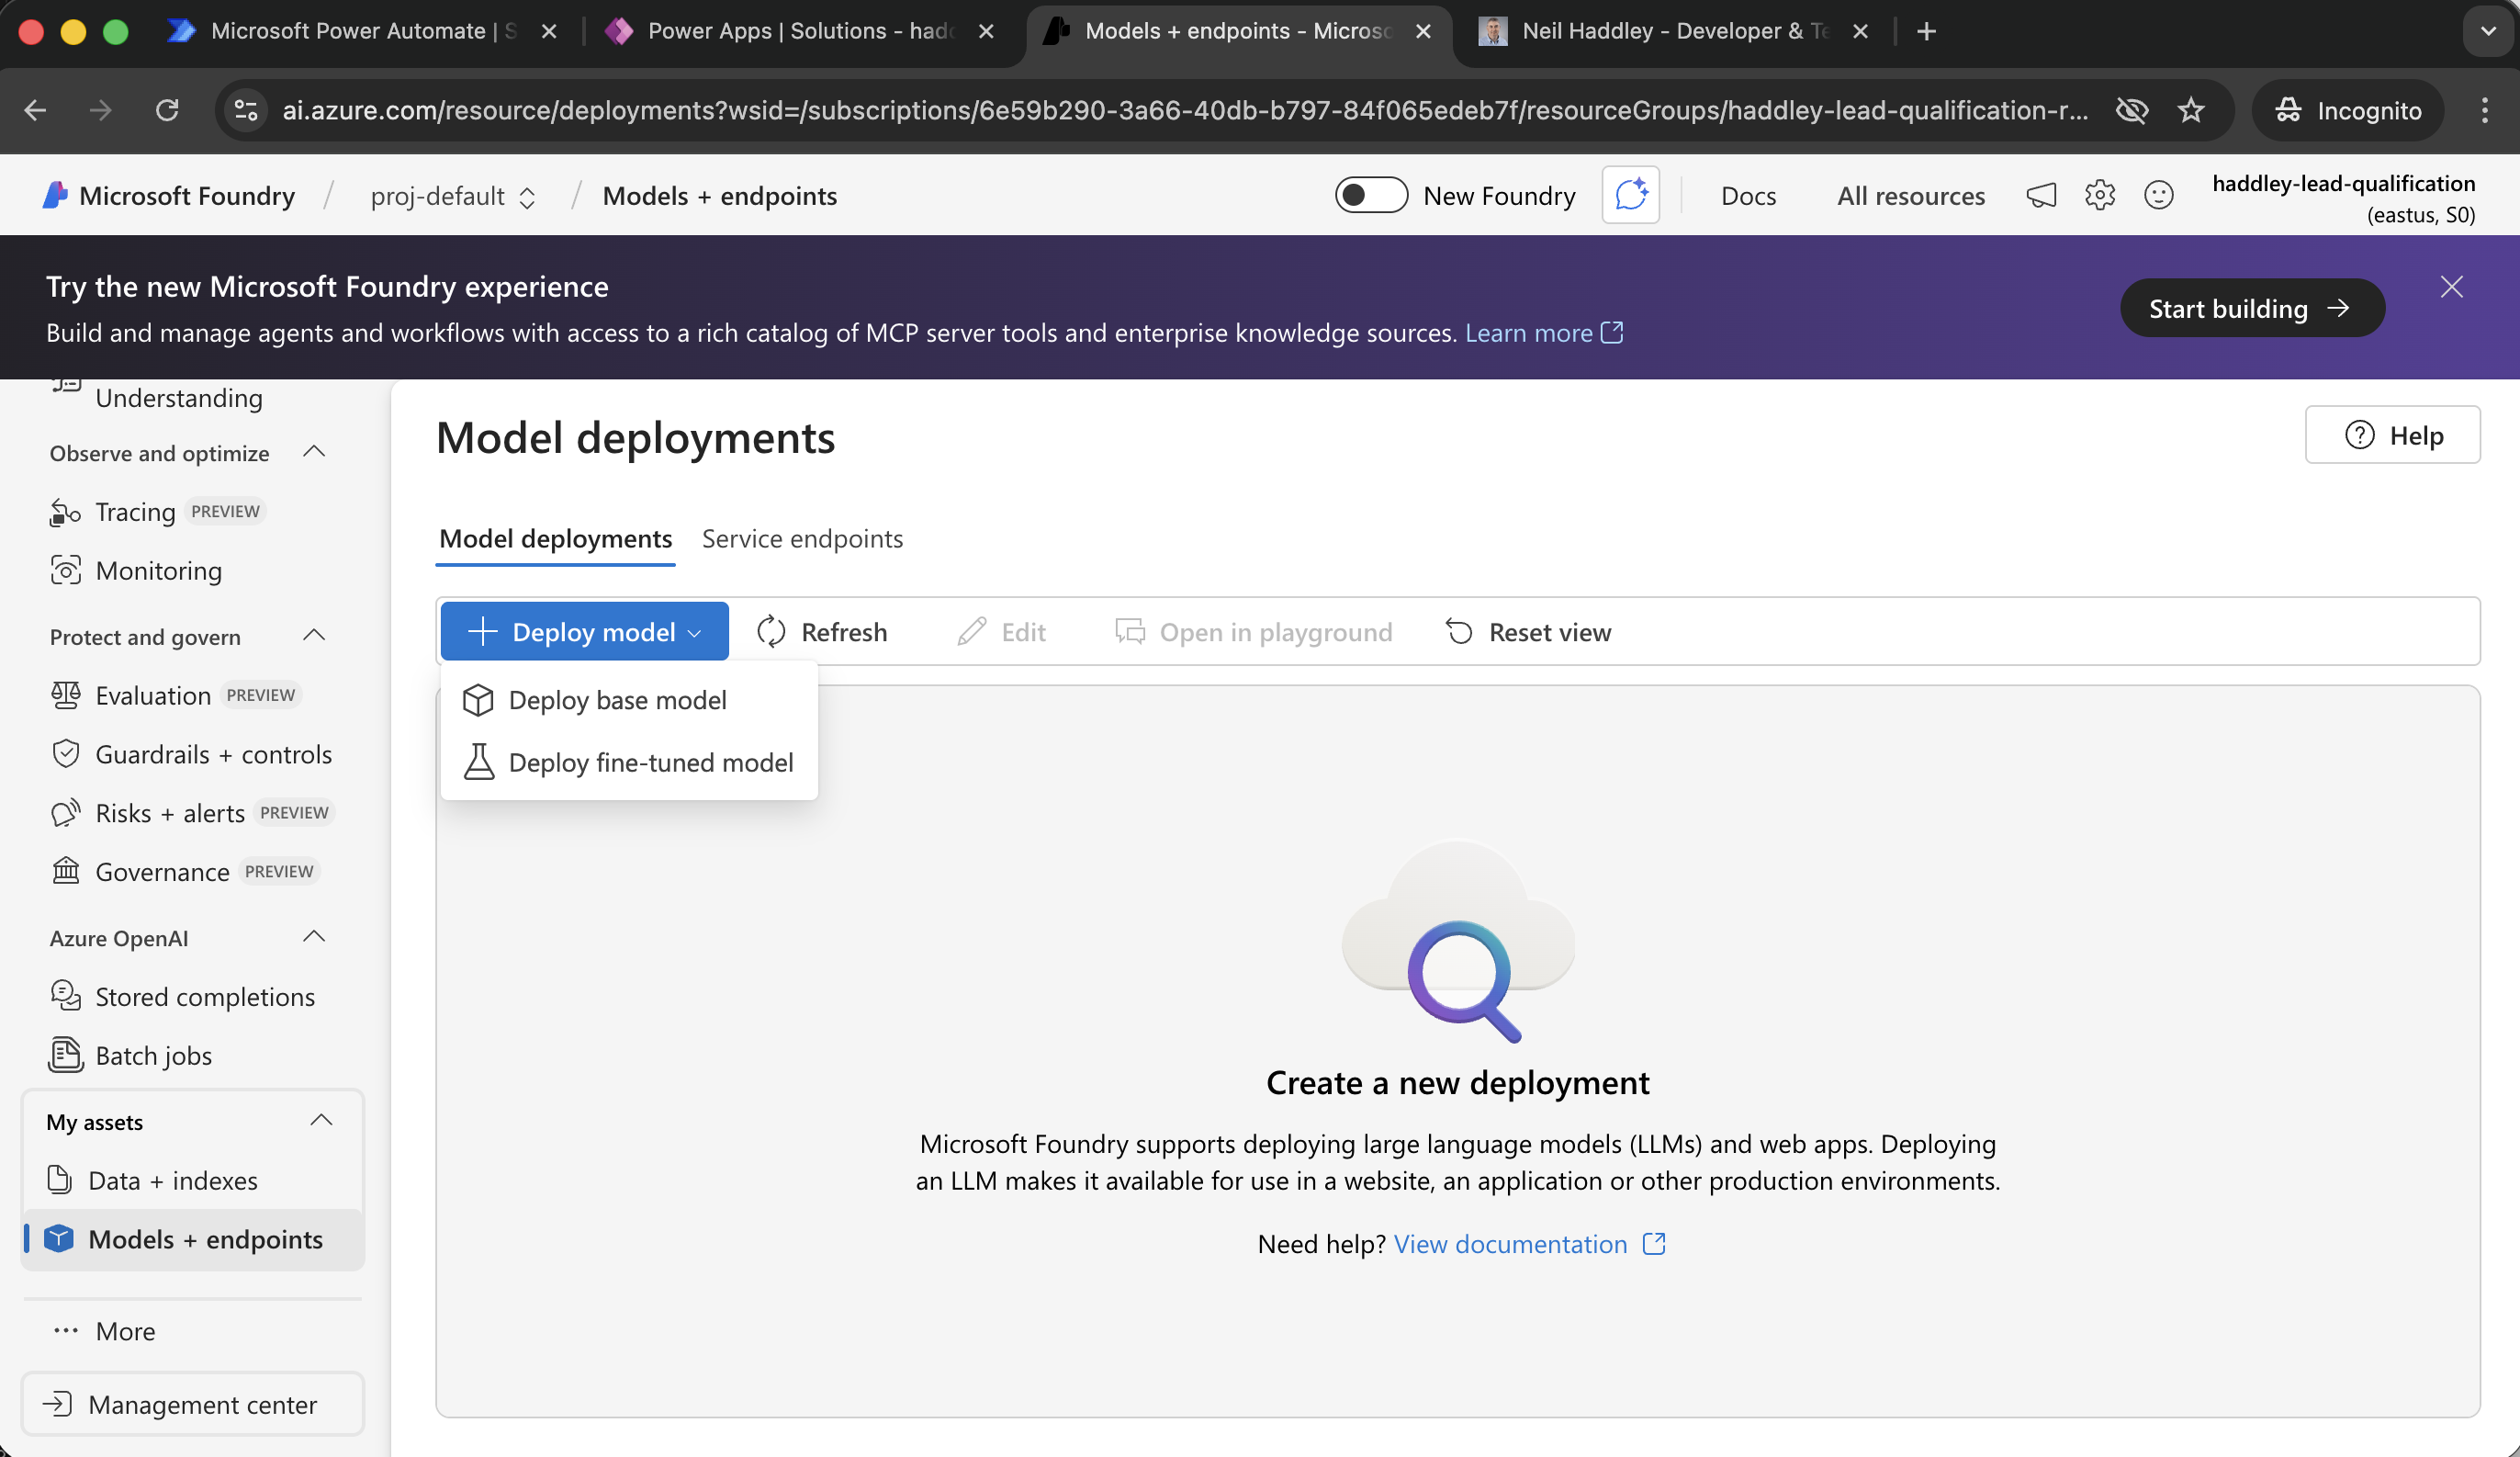Switch to Service endpoints tab

point(802,539)
